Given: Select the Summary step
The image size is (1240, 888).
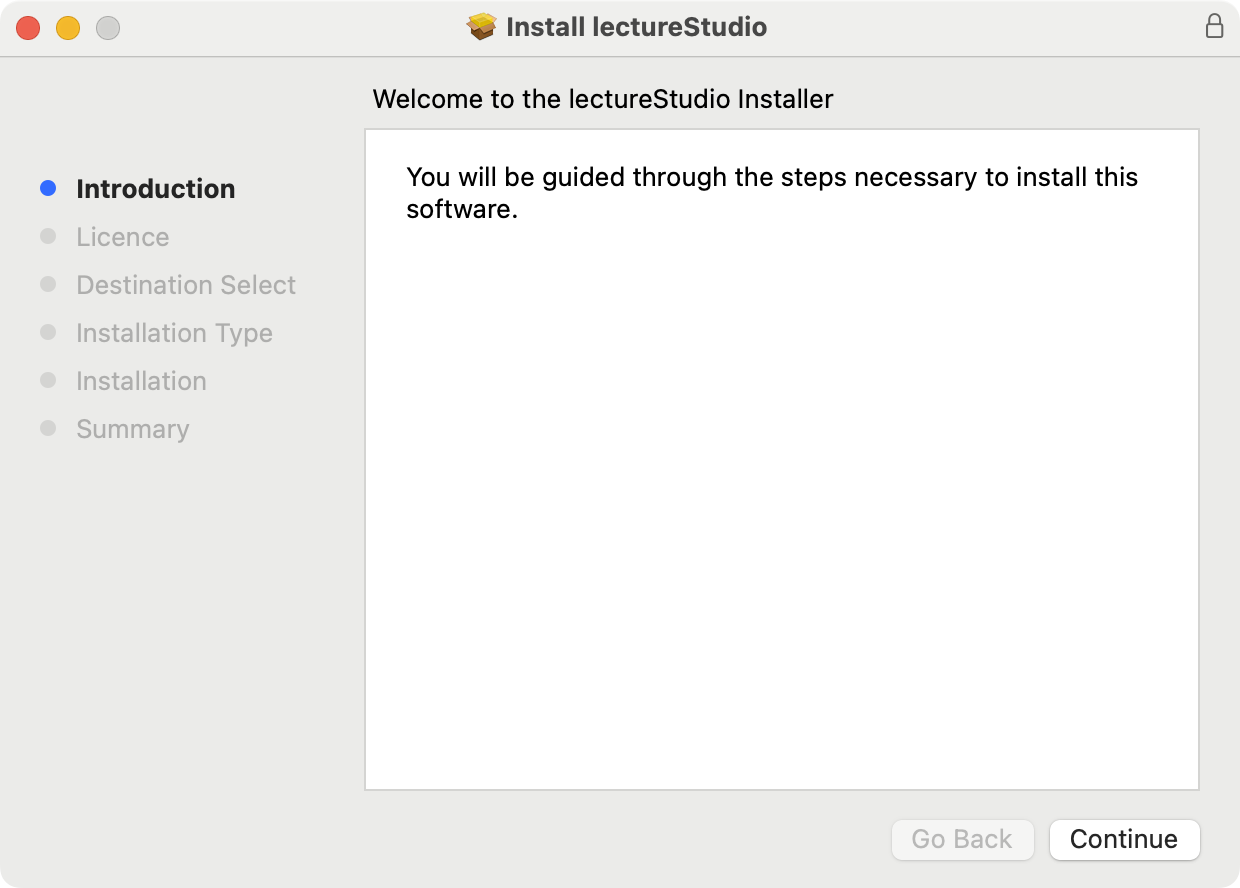Looking at the screenshot, I should [x=132, y=428].
